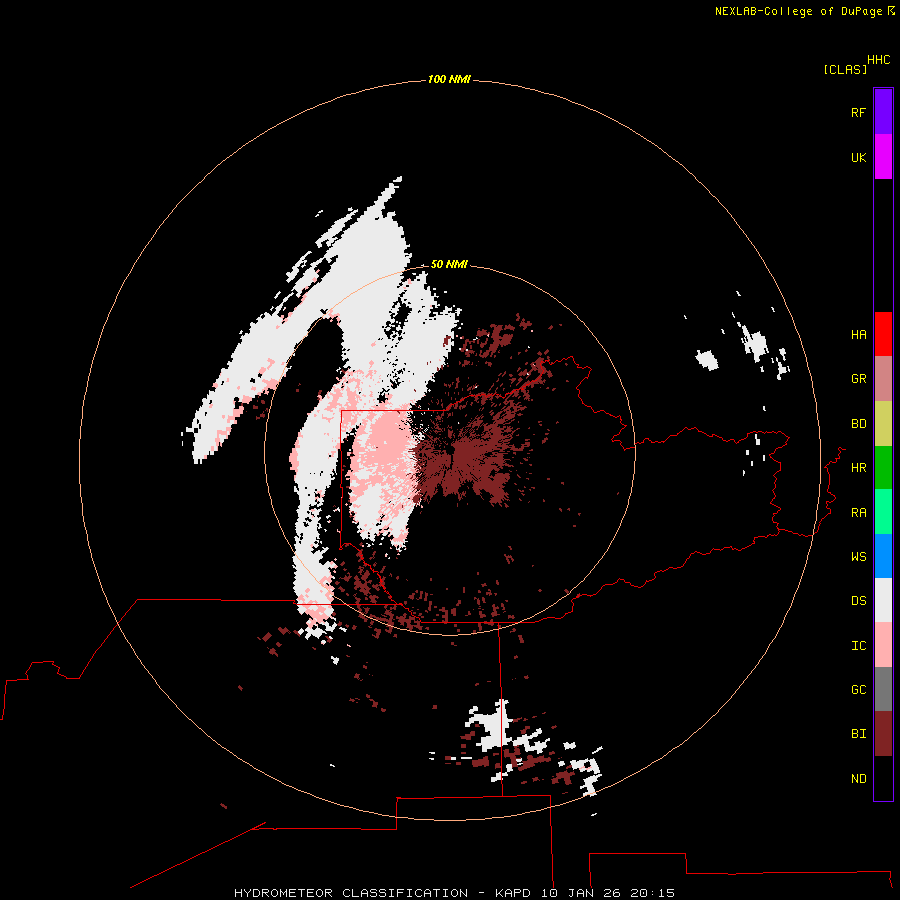Click the UK magenta legend swatch
The width and height of the screenshot is (900, 900).
[x=883, y=157]
